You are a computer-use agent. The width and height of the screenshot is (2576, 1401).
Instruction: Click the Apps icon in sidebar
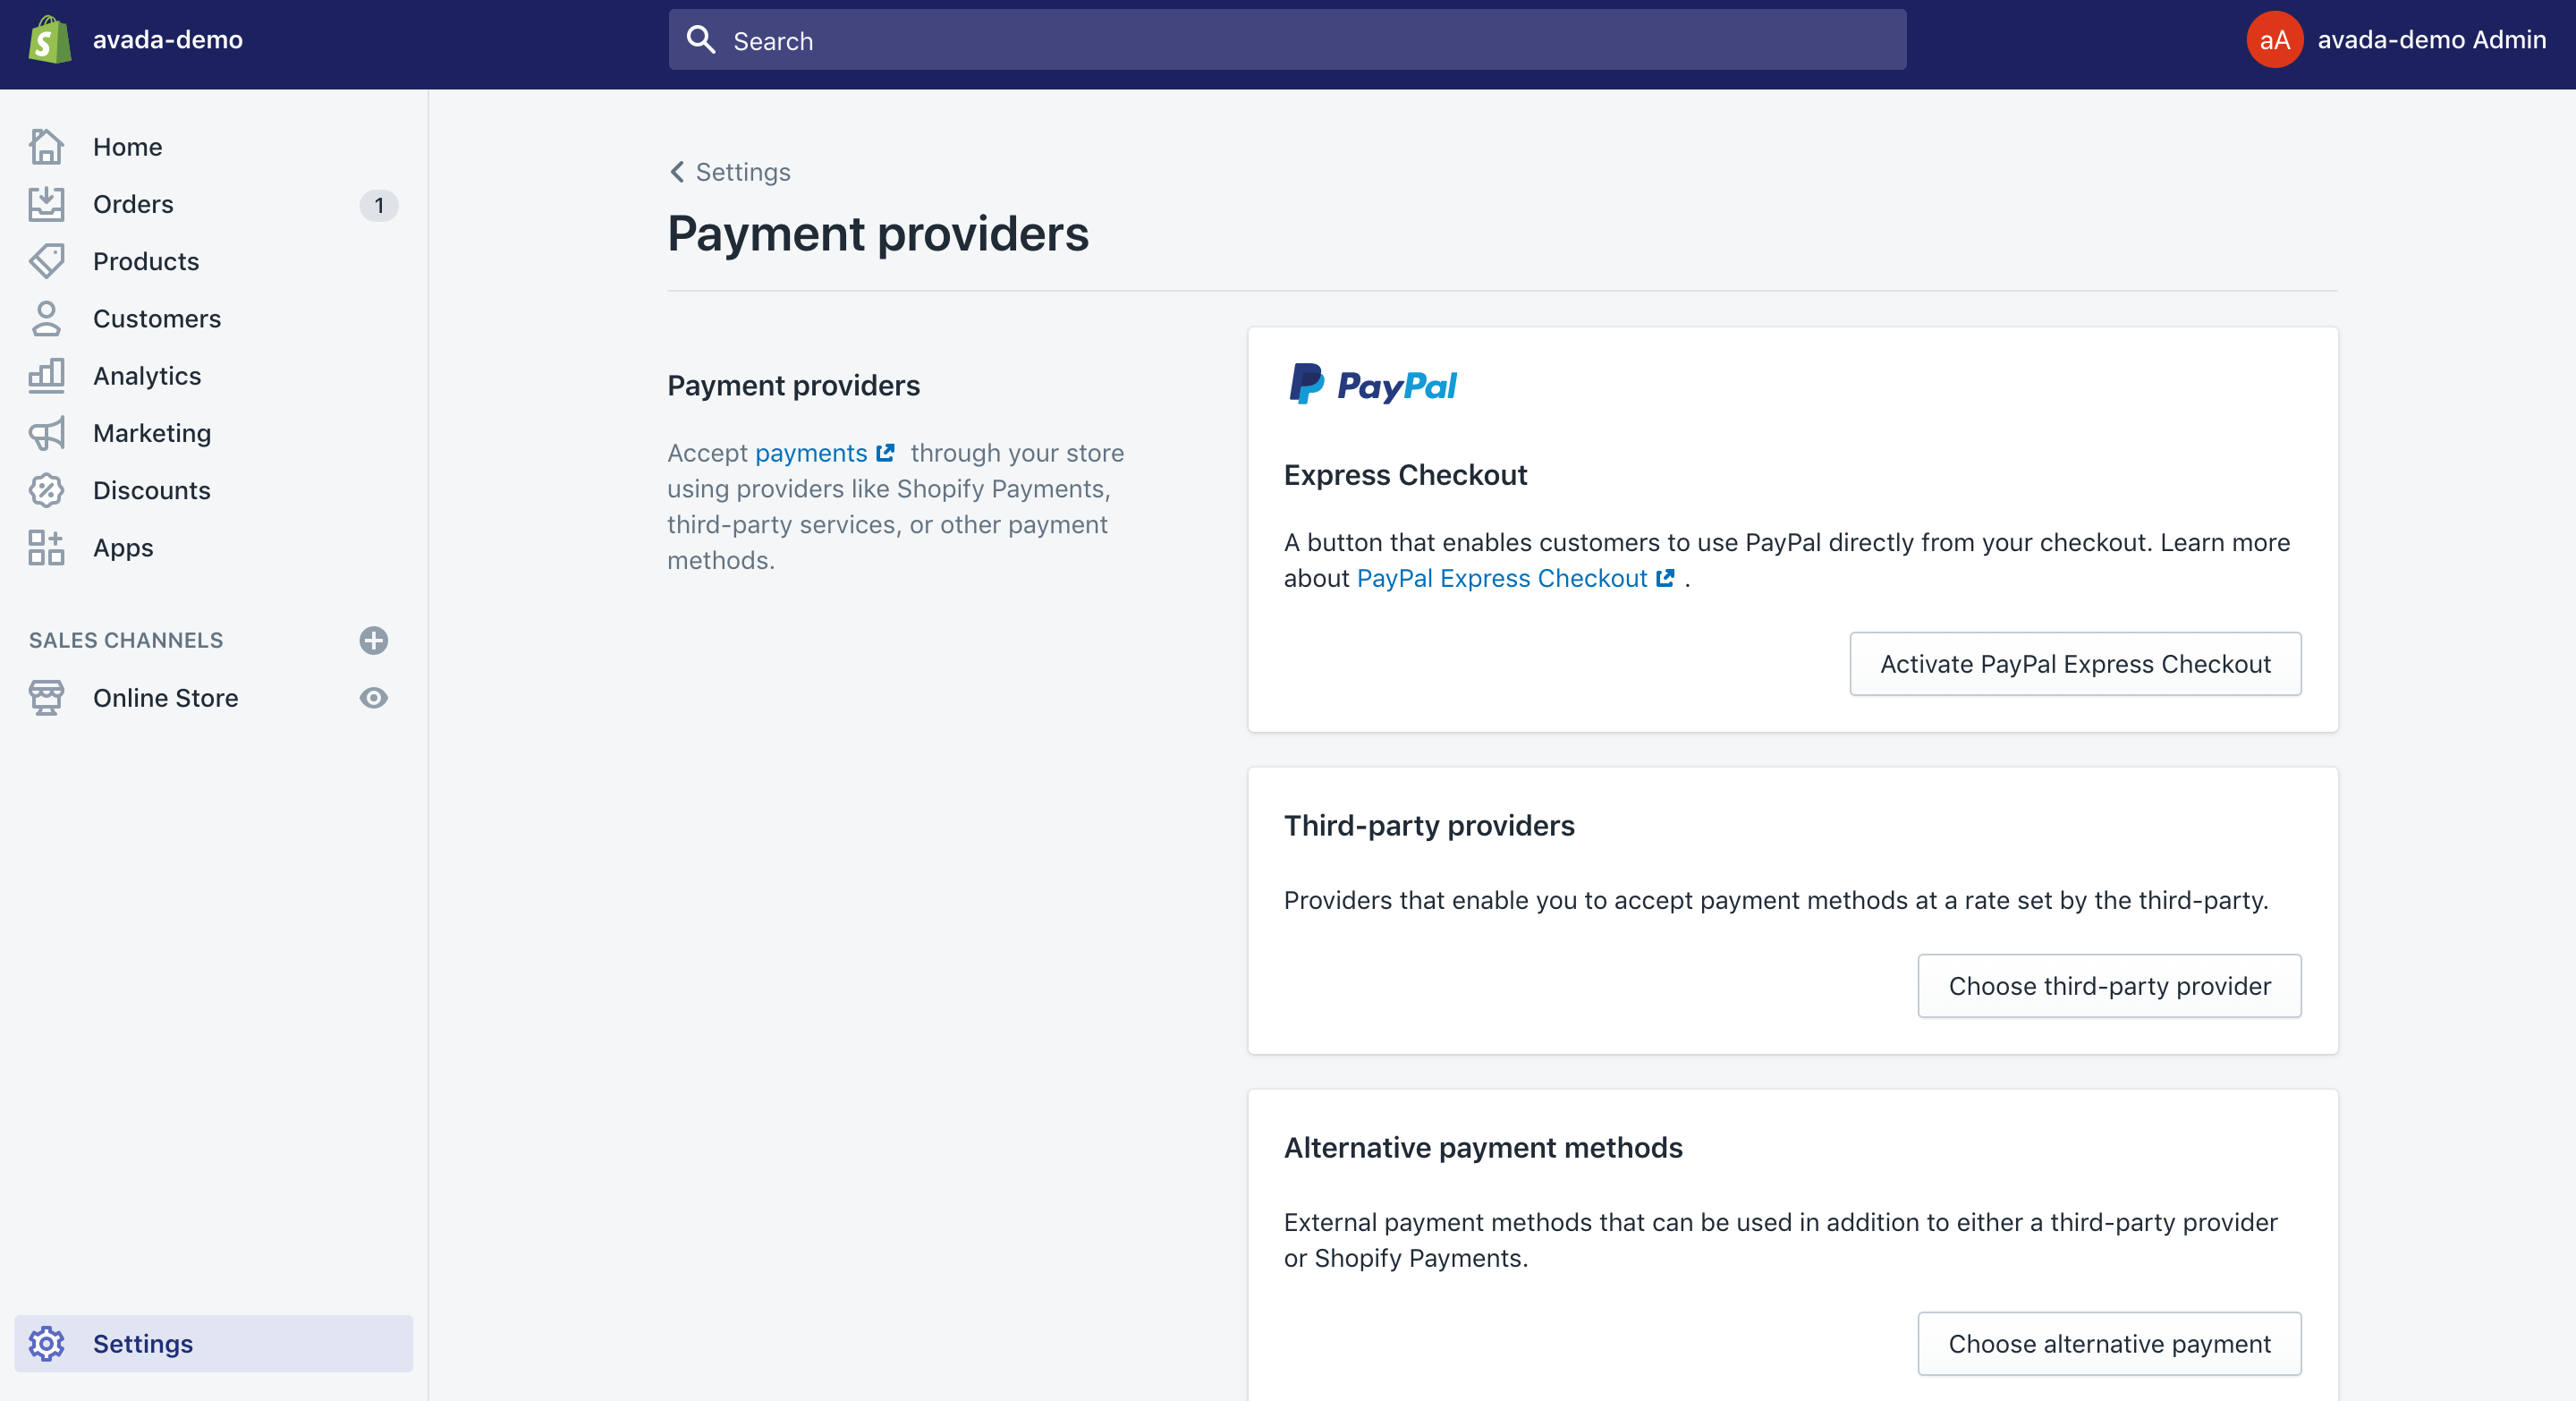[47, 547]
